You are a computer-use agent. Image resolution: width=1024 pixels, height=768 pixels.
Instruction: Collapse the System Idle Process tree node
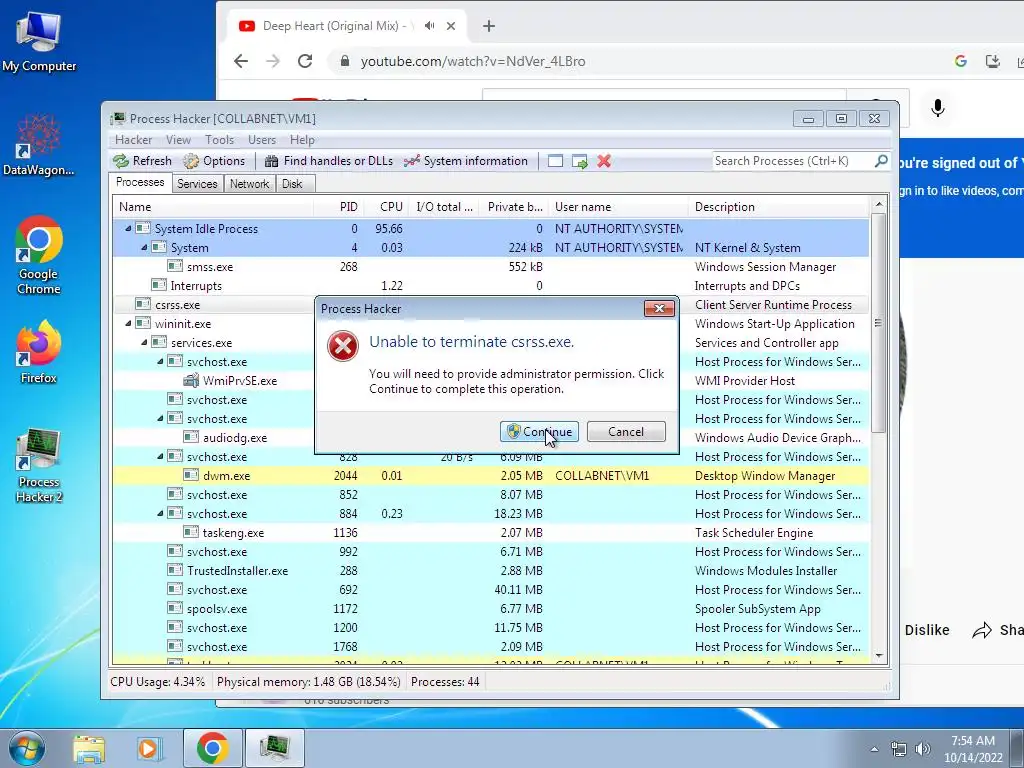128,229
